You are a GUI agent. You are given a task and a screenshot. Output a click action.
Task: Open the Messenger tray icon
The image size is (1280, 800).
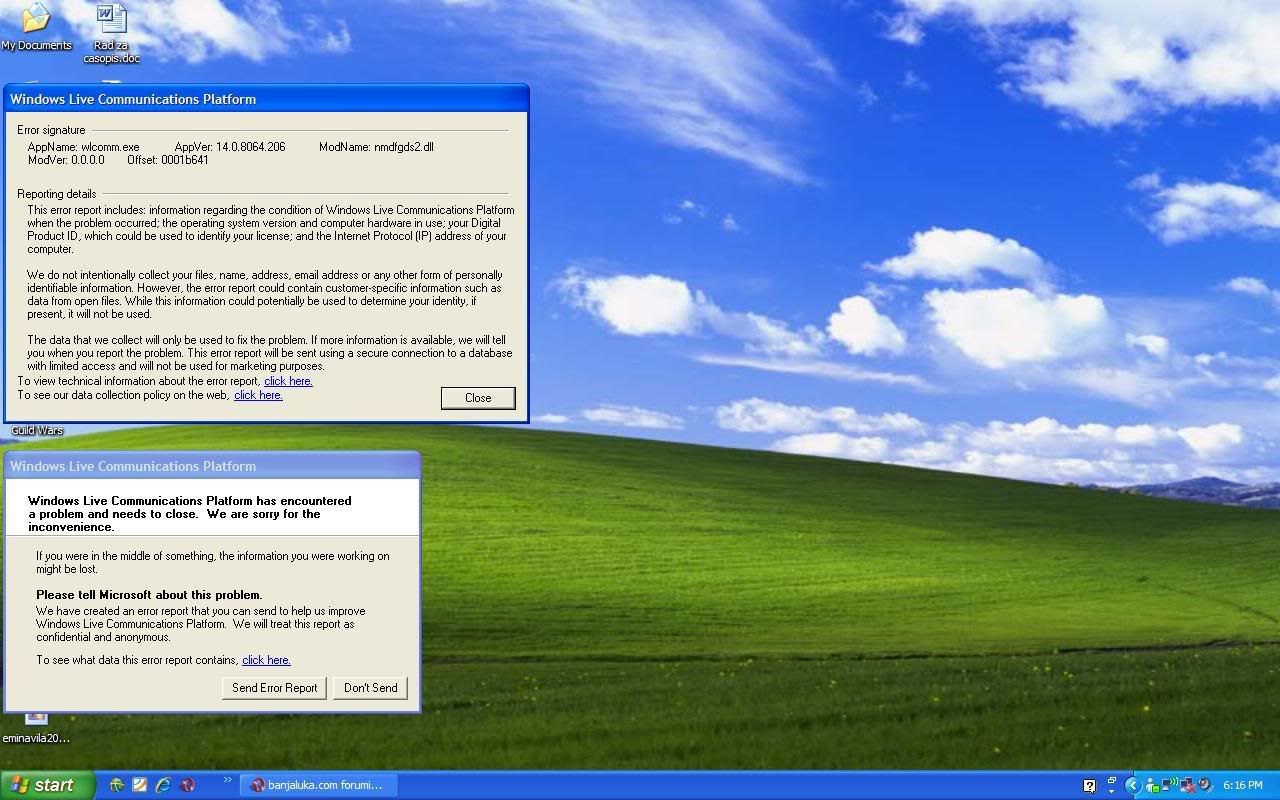point(1152,787)
